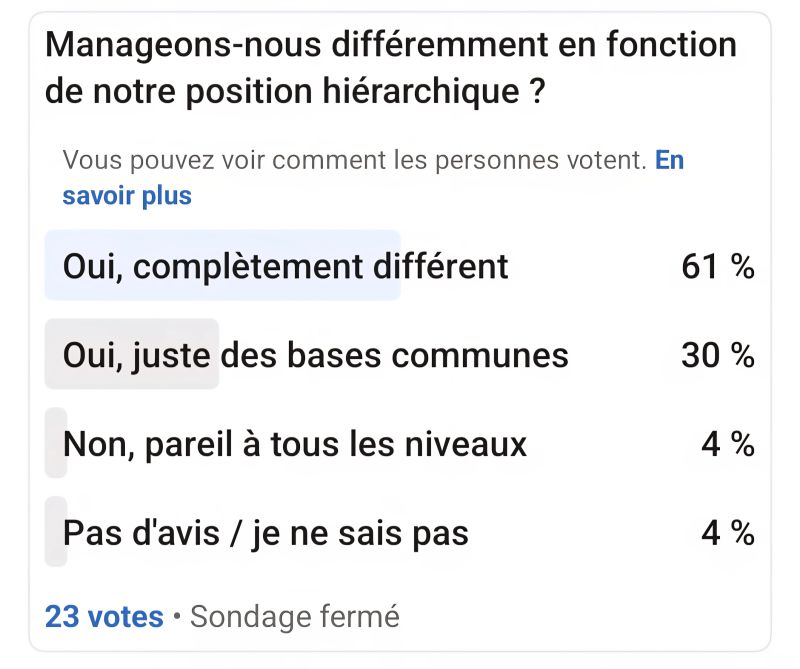Click the poll question title text

click(390, 66)
